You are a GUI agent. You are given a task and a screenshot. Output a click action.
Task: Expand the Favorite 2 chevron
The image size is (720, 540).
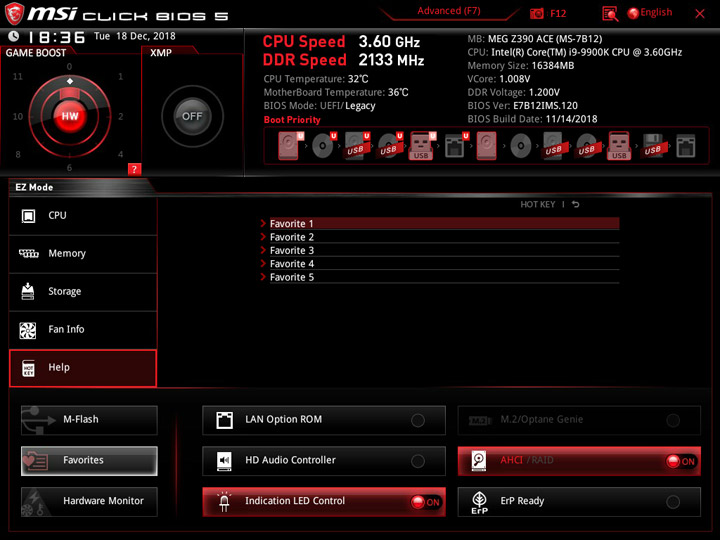pos(263,236)
